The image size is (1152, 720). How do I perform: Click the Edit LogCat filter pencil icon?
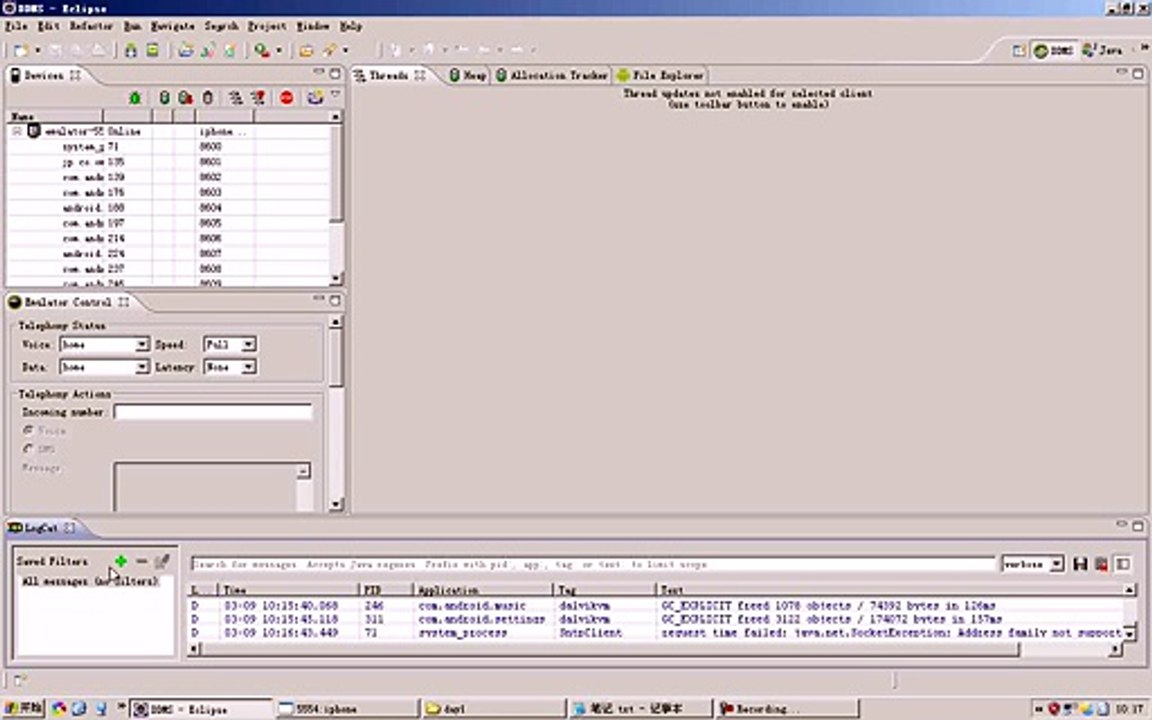click(162, 561)
